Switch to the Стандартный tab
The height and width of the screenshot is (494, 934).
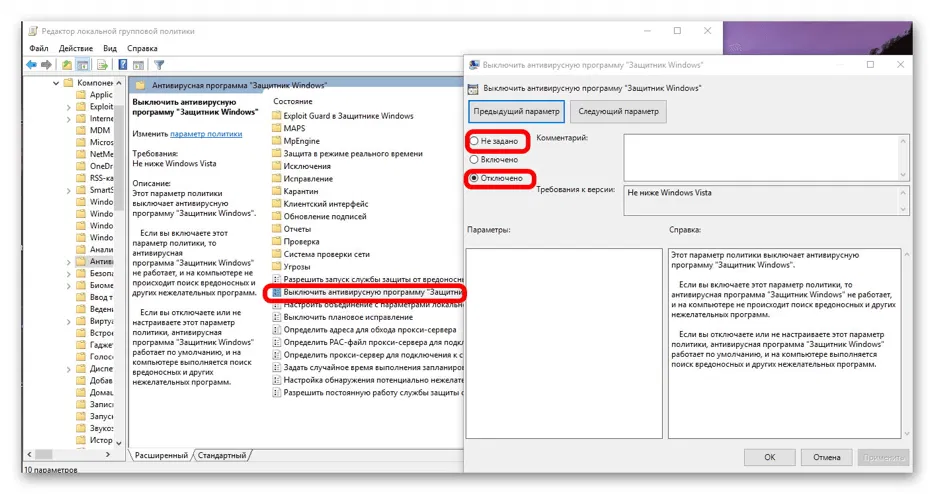click(222, 455)
